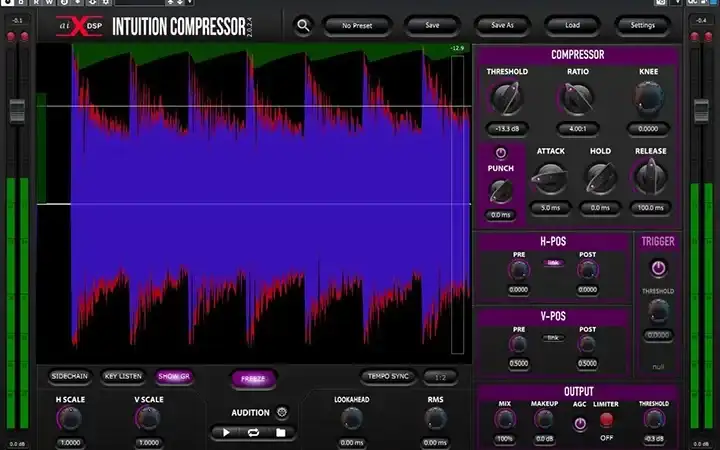Click the Save preset button
The width and height of the screenshot is (720, 450).
point(432,26)
